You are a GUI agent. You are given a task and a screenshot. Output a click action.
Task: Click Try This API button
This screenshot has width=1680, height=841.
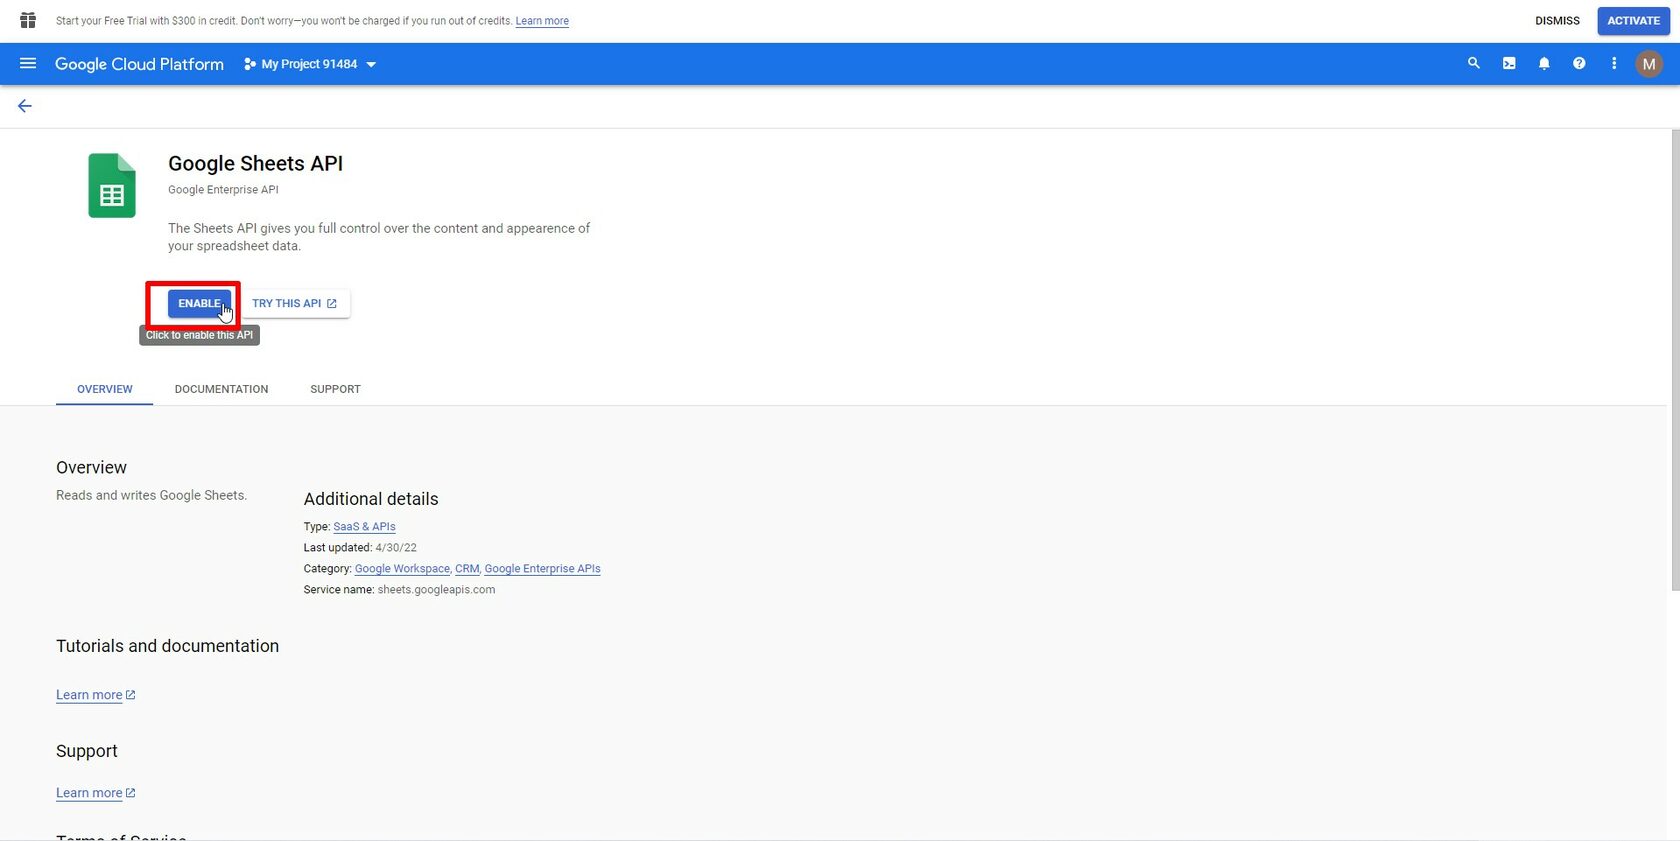[x=295, y=303]
